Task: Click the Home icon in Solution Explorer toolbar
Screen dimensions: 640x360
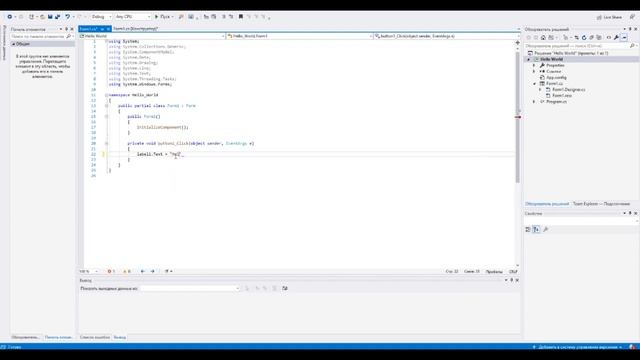Action: click(x=543, y=38)
